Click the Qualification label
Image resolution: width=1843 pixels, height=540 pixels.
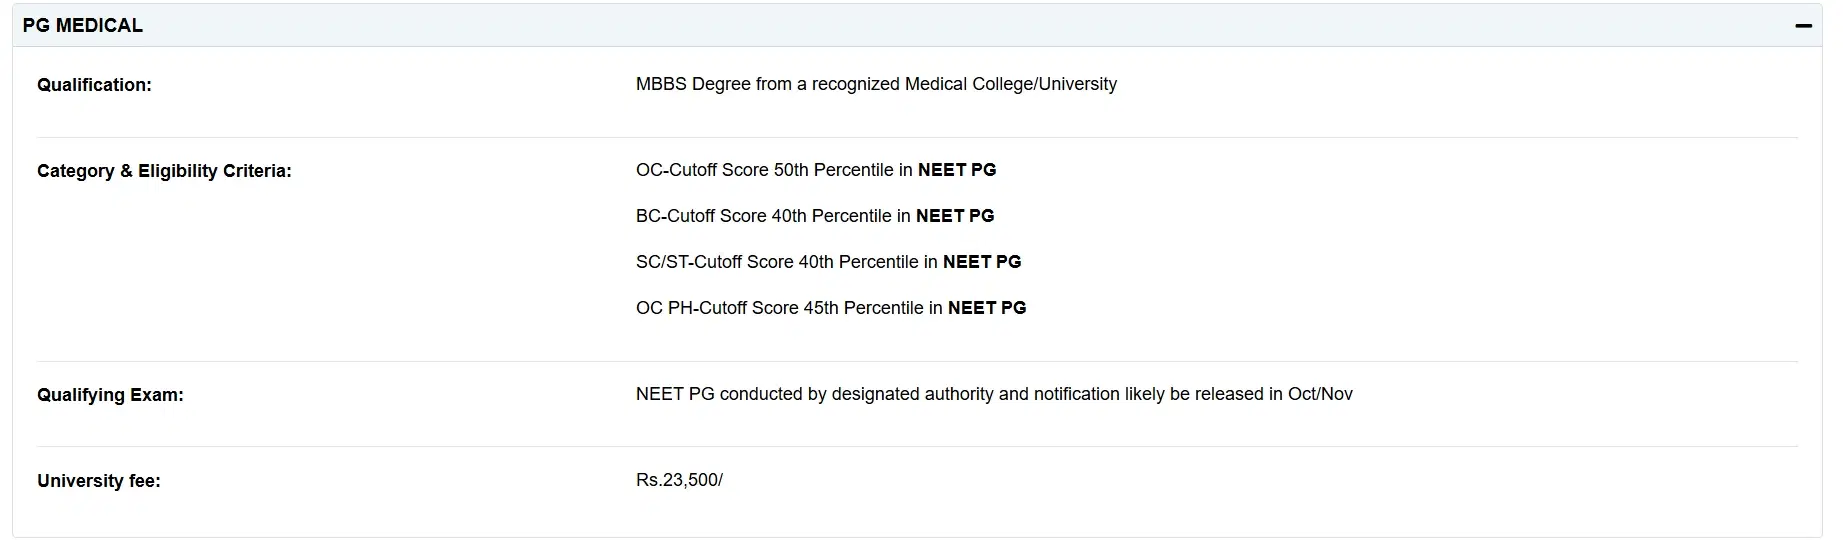coord(94,85)
